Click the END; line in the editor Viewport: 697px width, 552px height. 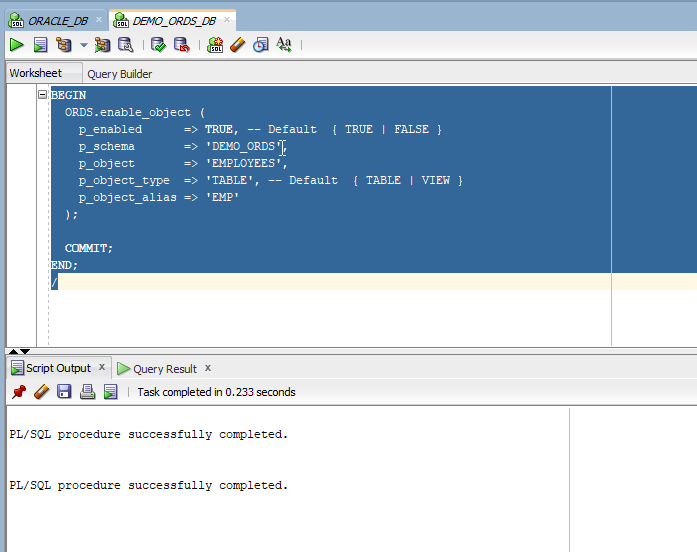click(x=64, y=265)
